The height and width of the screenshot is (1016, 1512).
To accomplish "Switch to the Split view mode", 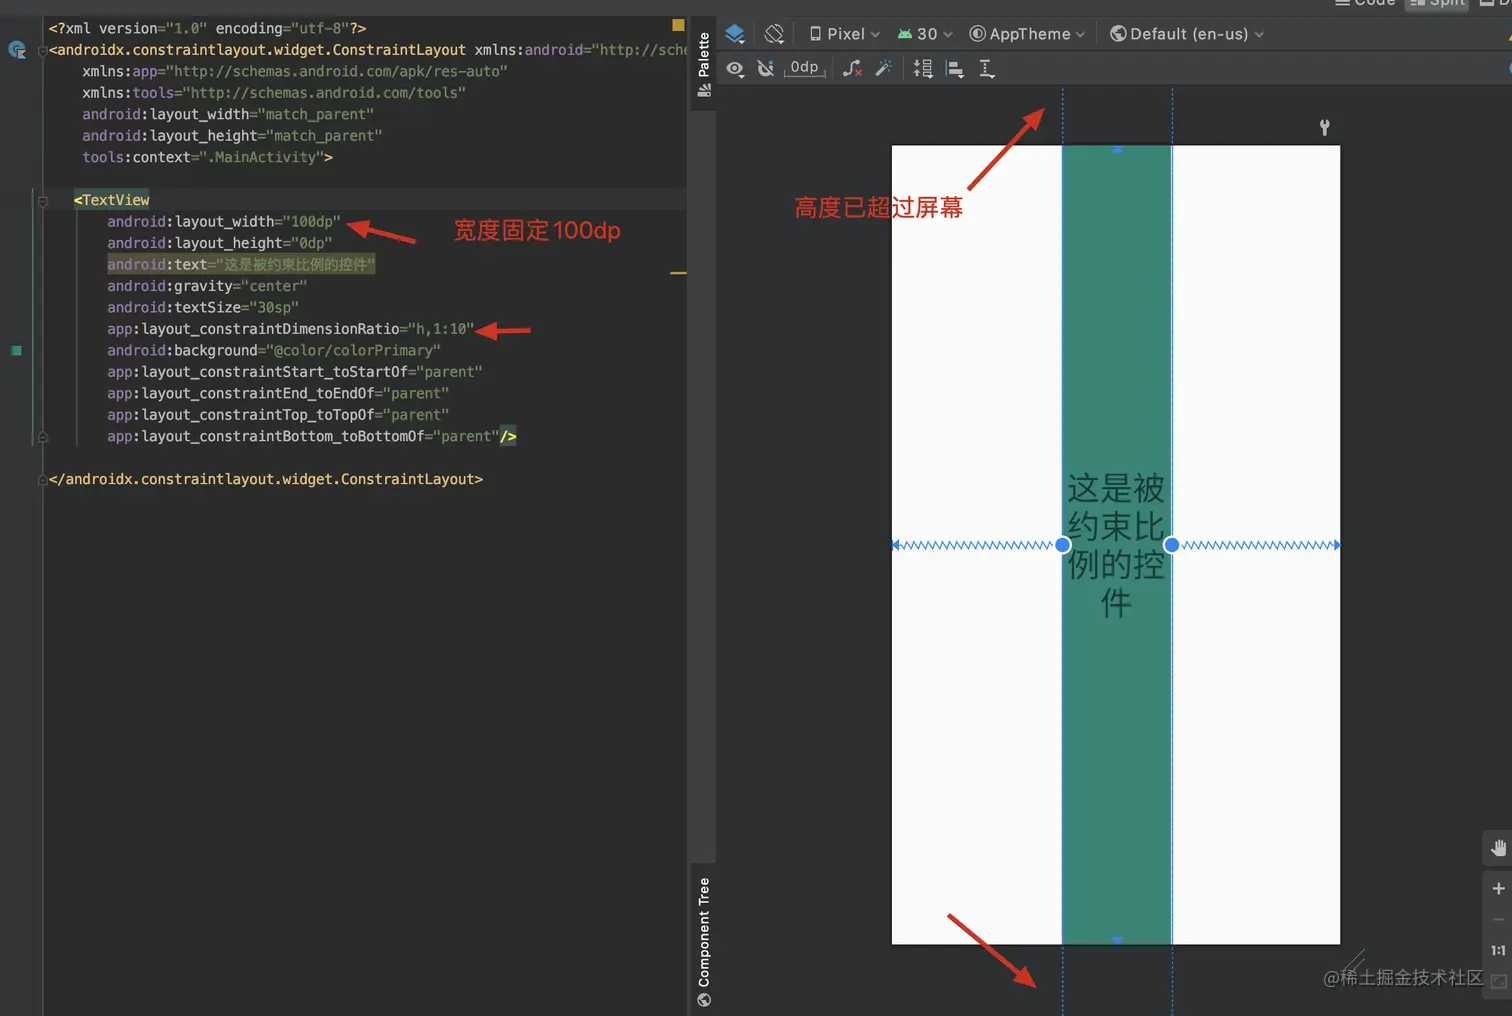I will pyautogui.click(x=1438, y=3).
